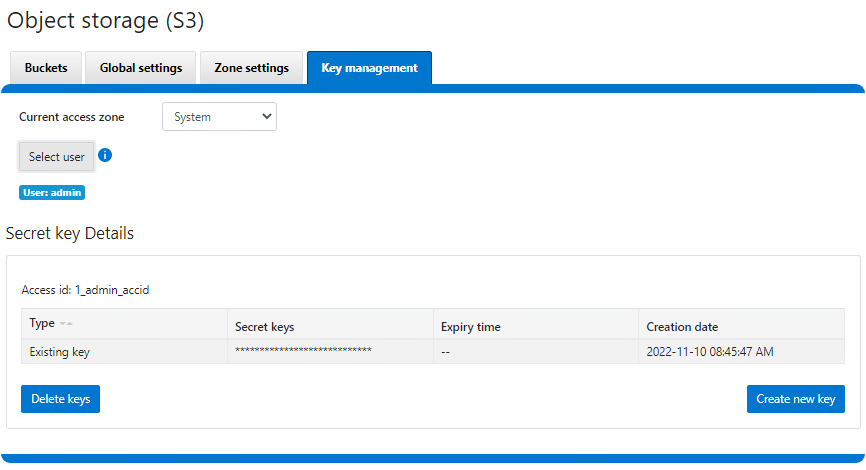866x470 pixels.
Task: Select the Existing key row cell
Action: (x=60, y=352)
